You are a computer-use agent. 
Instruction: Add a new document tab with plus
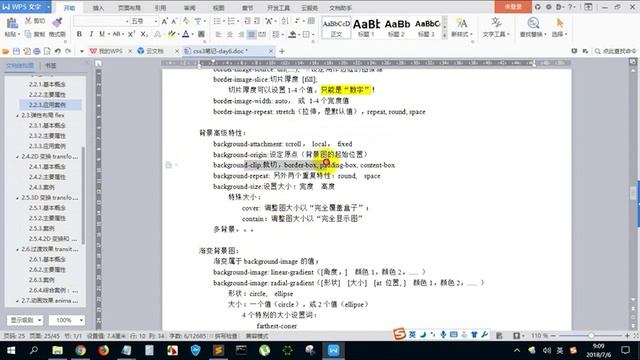[x=282, y=51]
